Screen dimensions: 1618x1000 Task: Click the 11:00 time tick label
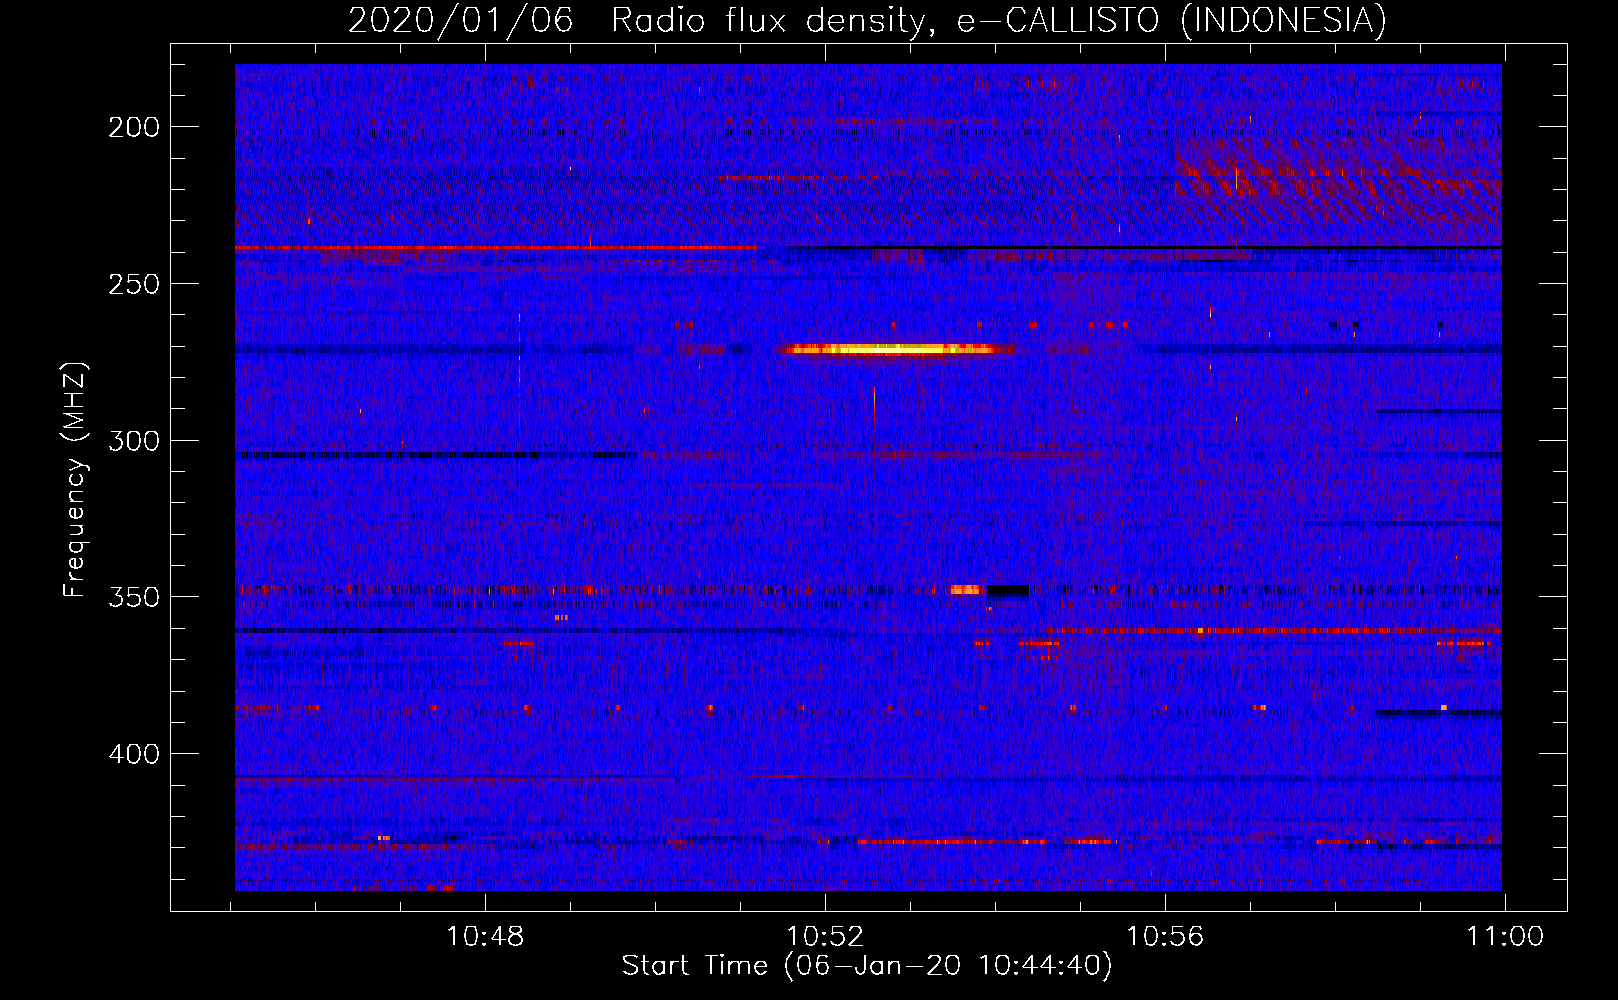[x=1505, y=937]
